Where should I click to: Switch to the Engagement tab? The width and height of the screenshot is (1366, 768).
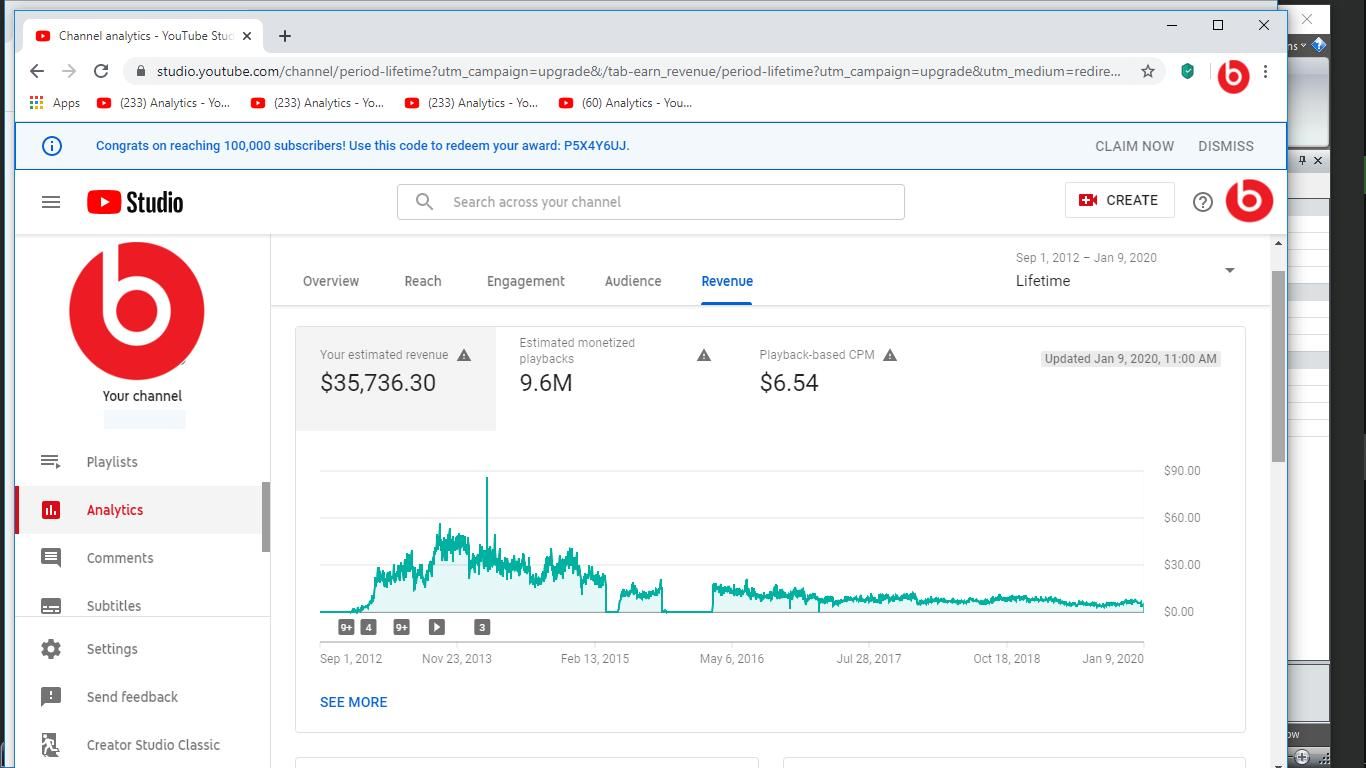tap(526, 281)
